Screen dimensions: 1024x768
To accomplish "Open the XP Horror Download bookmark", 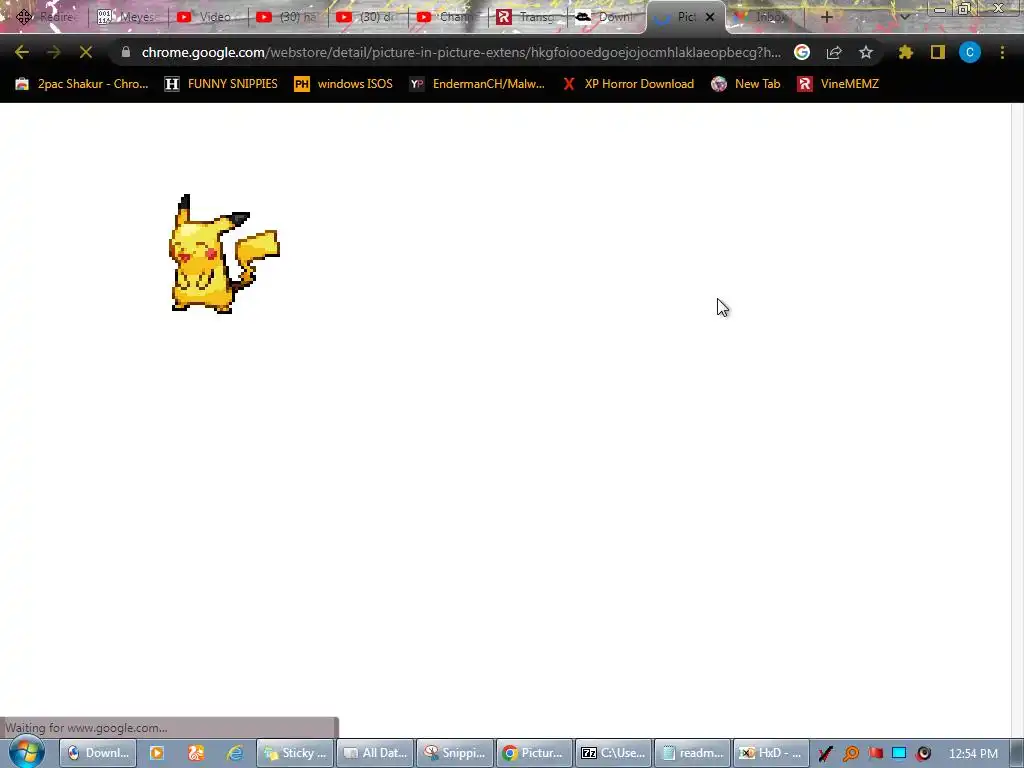I will [x=628, y=84].
